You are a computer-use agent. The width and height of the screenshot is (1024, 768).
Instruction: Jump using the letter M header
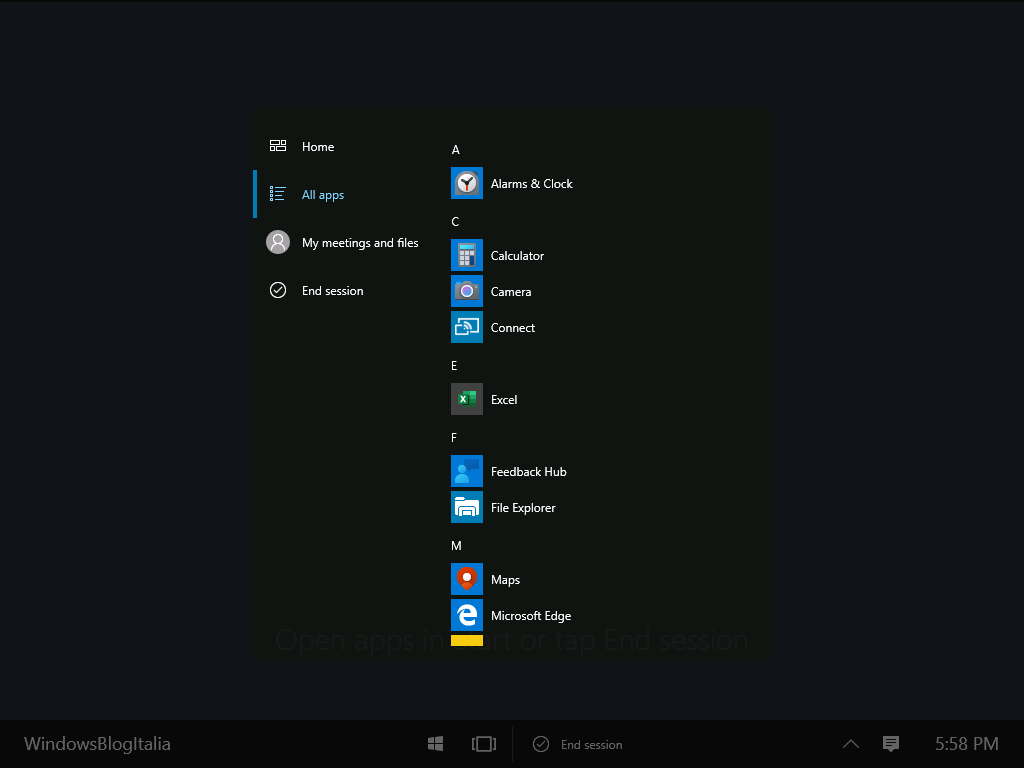tap(456, 545)
